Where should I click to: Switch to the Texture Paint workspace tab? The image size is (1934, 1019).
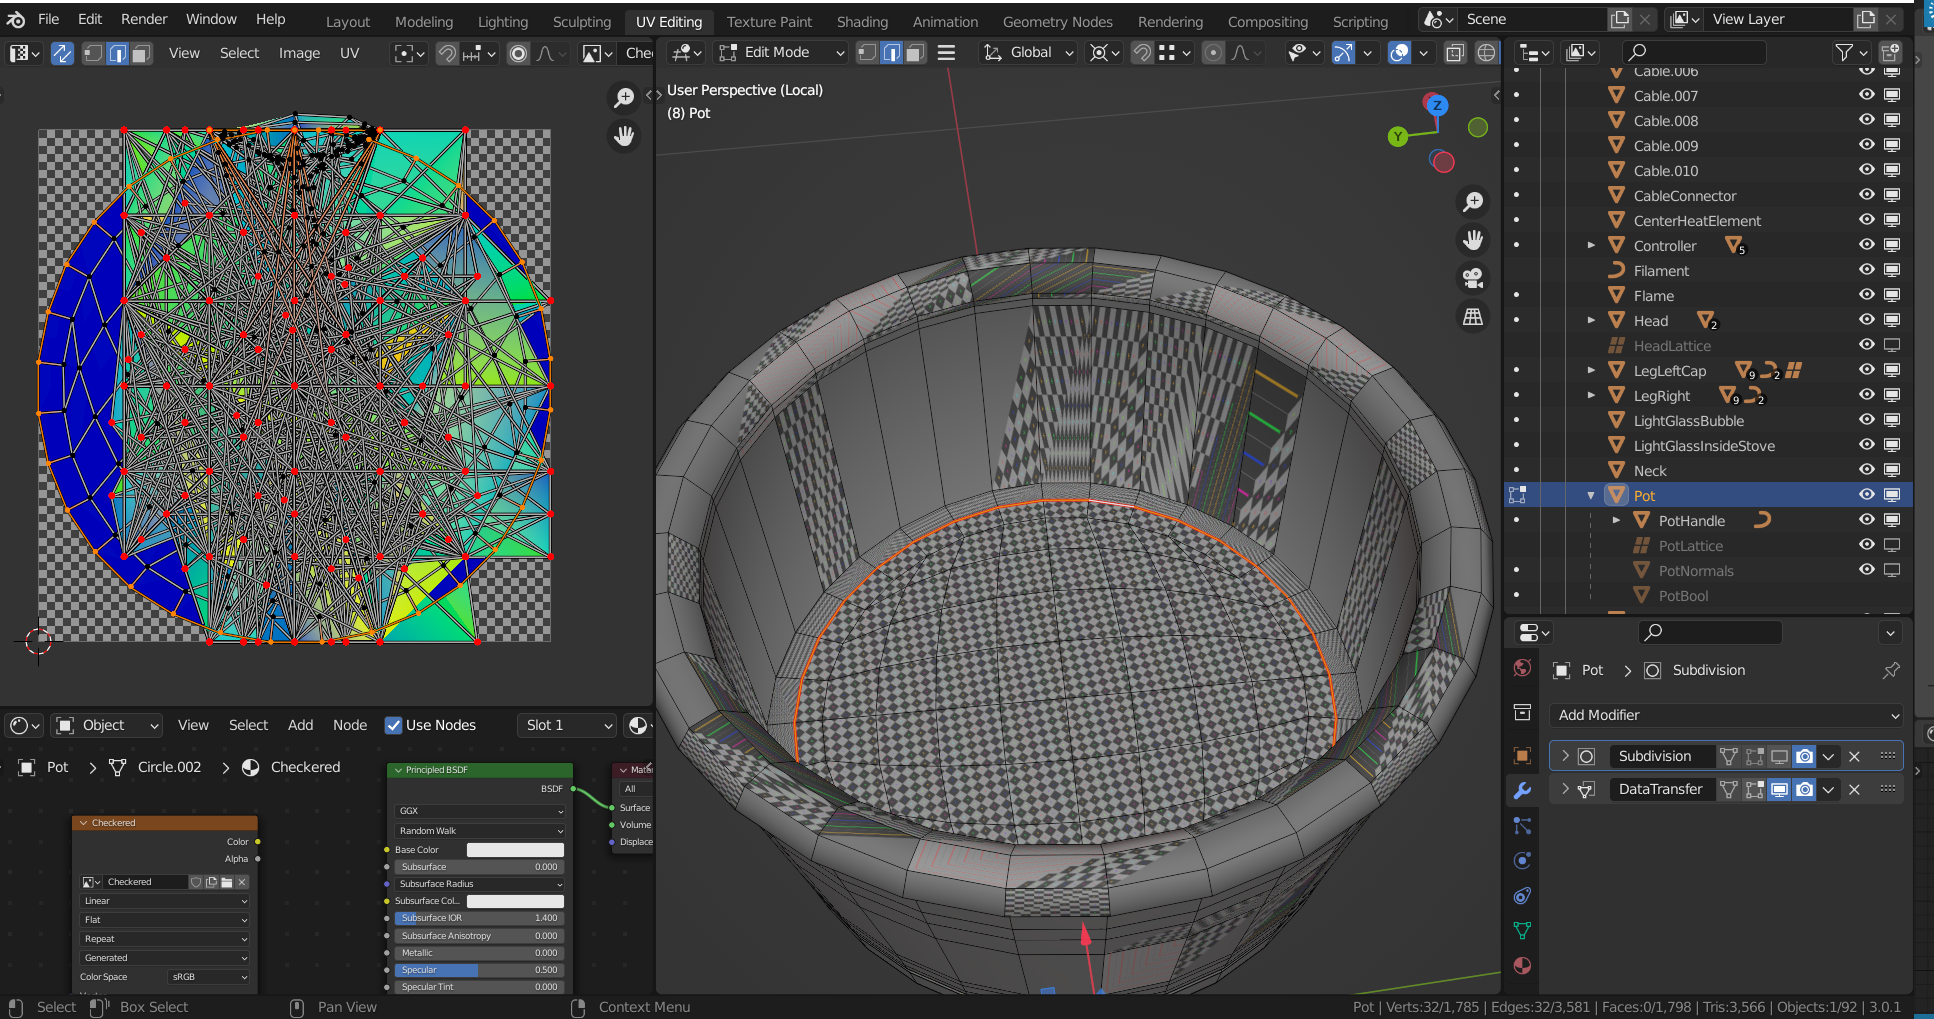coord(769,21)
